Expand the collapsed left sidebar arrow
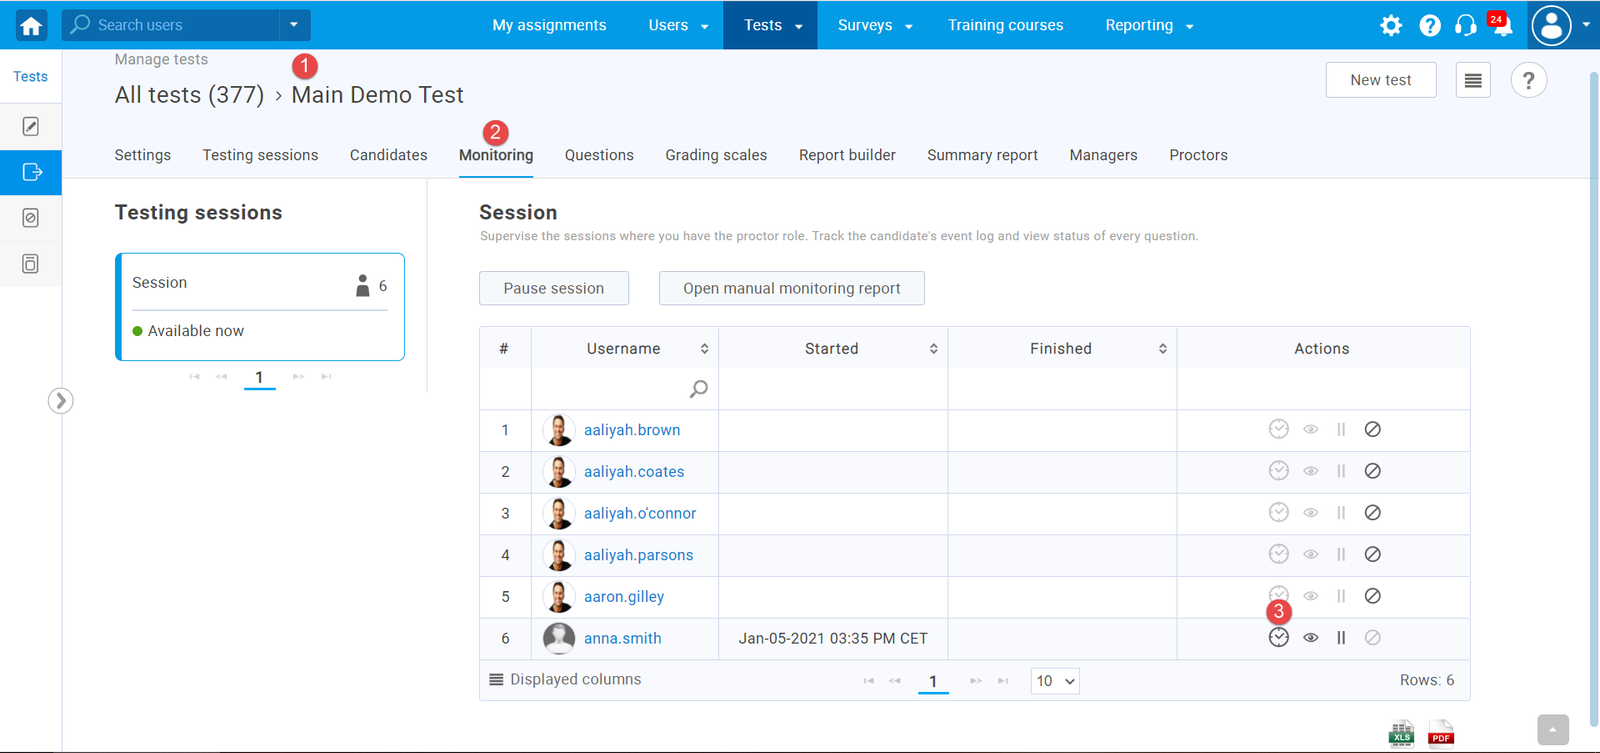The height and width of the screenshot is (753, 1600). click(x=61, y=401)
